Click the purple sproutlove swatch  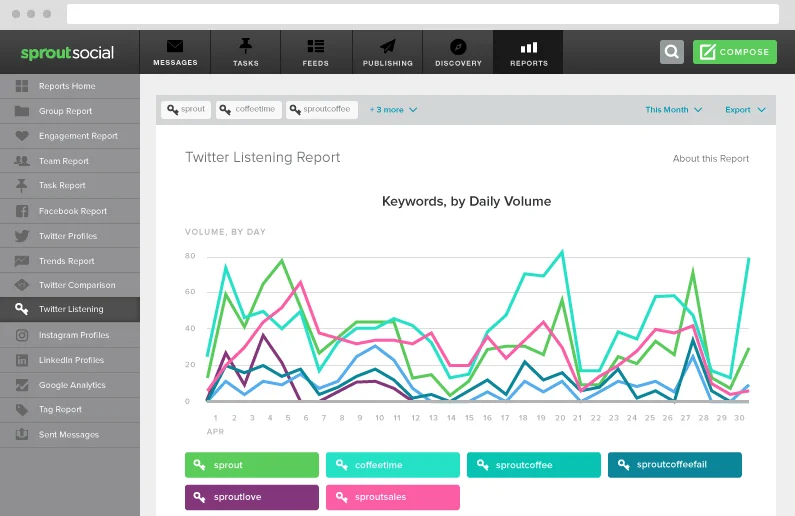pyautogui.click(x=252, y=497)
